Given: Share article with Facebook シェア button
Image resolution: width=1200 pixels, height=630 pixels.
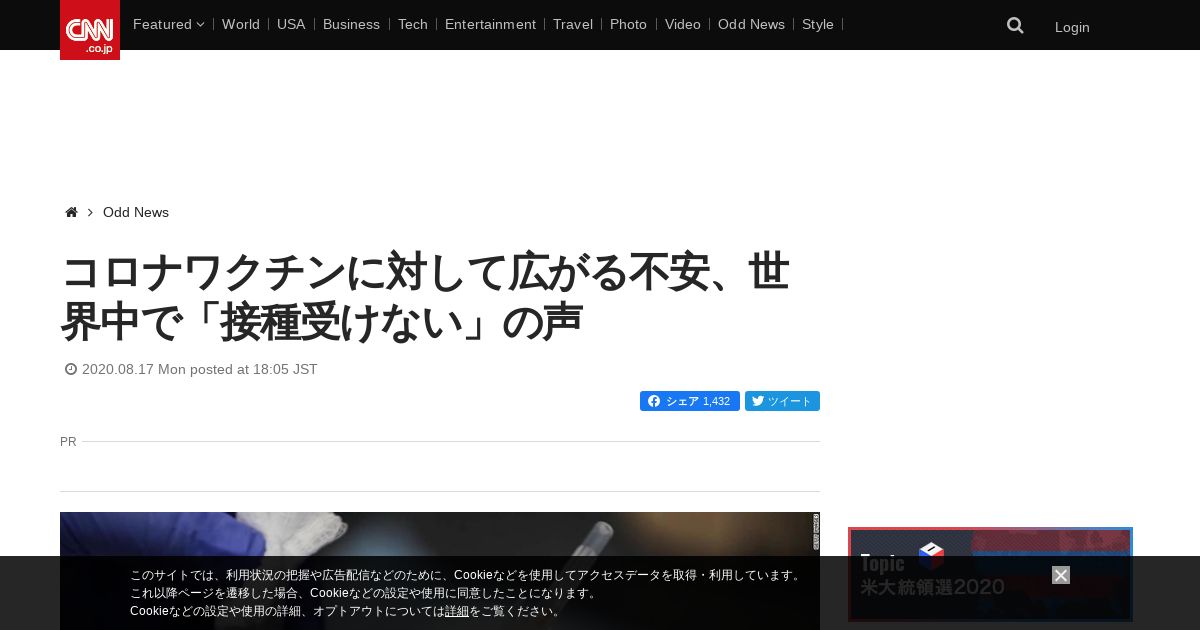Looking at the screenshot, I should tap(690, 401).
